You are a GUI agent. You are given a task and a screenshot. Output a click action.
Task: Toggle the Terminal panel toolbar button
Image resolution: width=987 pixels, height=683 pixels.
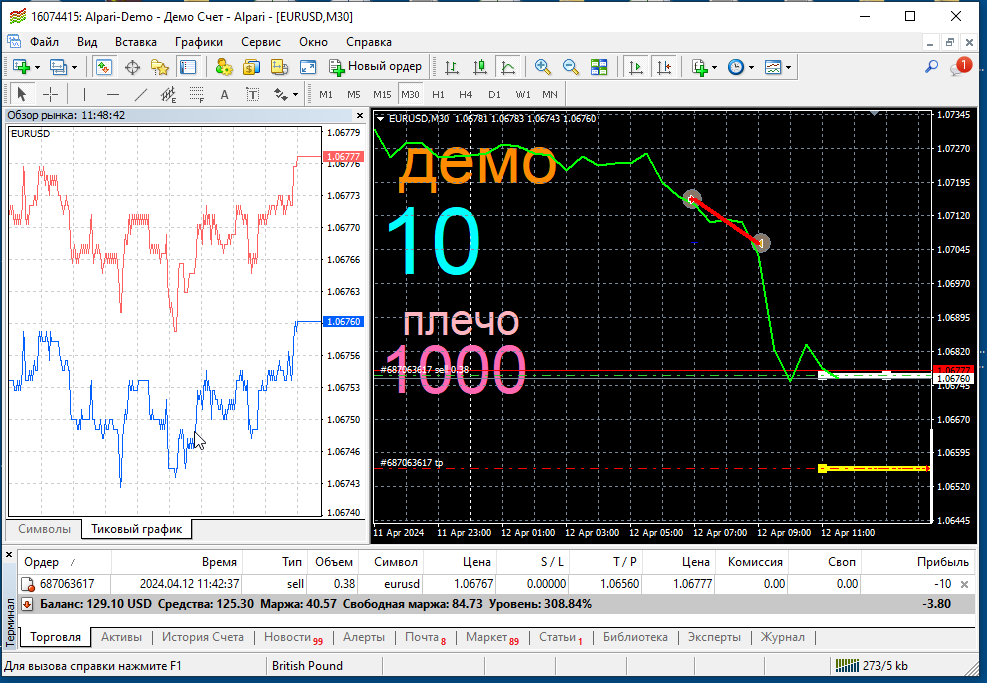coord(188,67)
